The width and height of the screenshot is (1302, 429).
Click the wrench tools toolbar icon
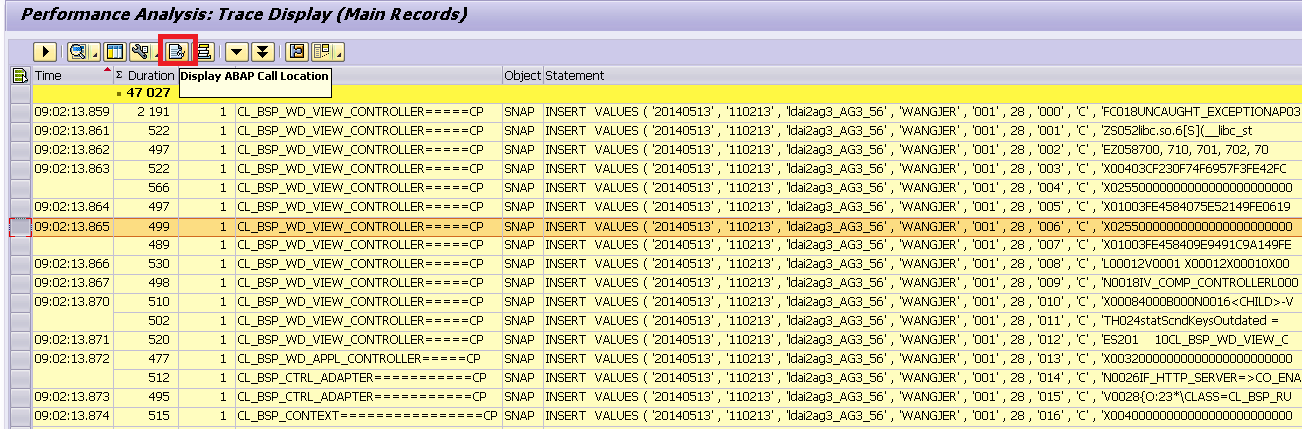(x=139, y=51)
